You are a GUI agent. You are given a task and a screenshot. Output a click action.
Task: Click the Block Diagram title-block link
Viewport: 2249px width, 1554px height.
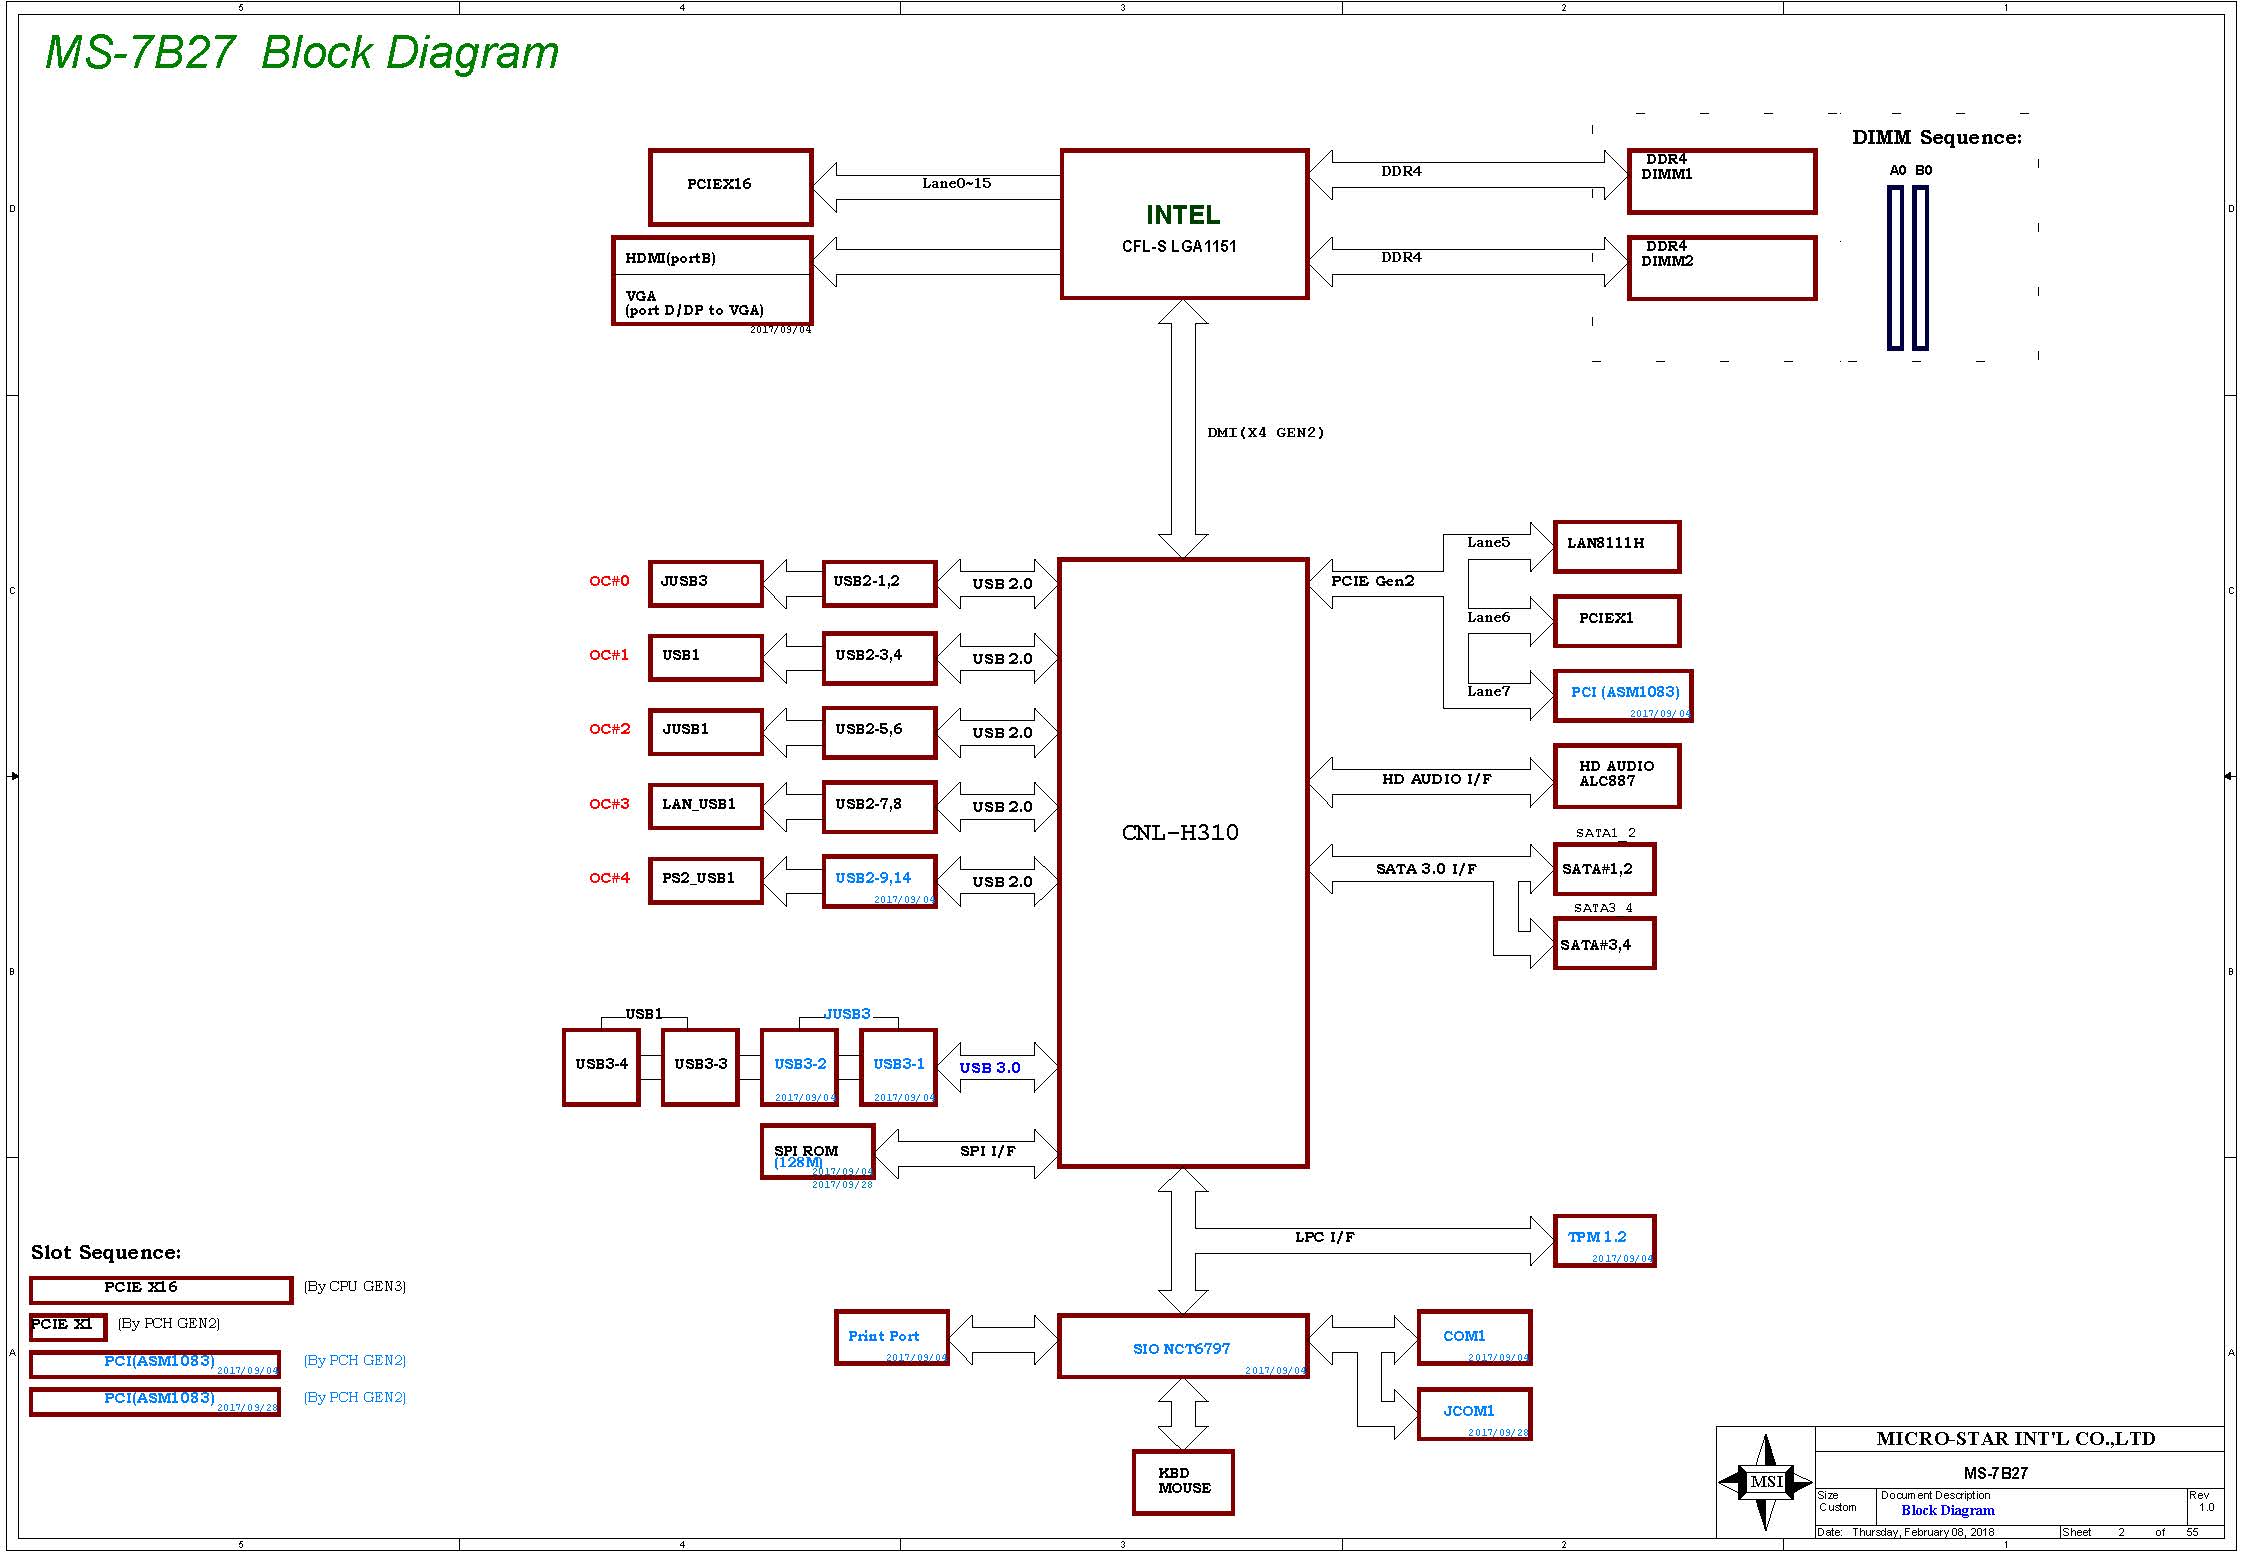point(1947,1510)
